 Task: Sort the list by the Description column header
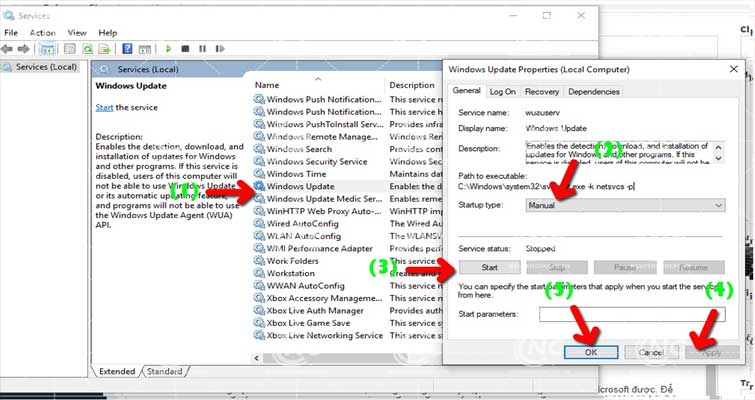coord(414,85)
